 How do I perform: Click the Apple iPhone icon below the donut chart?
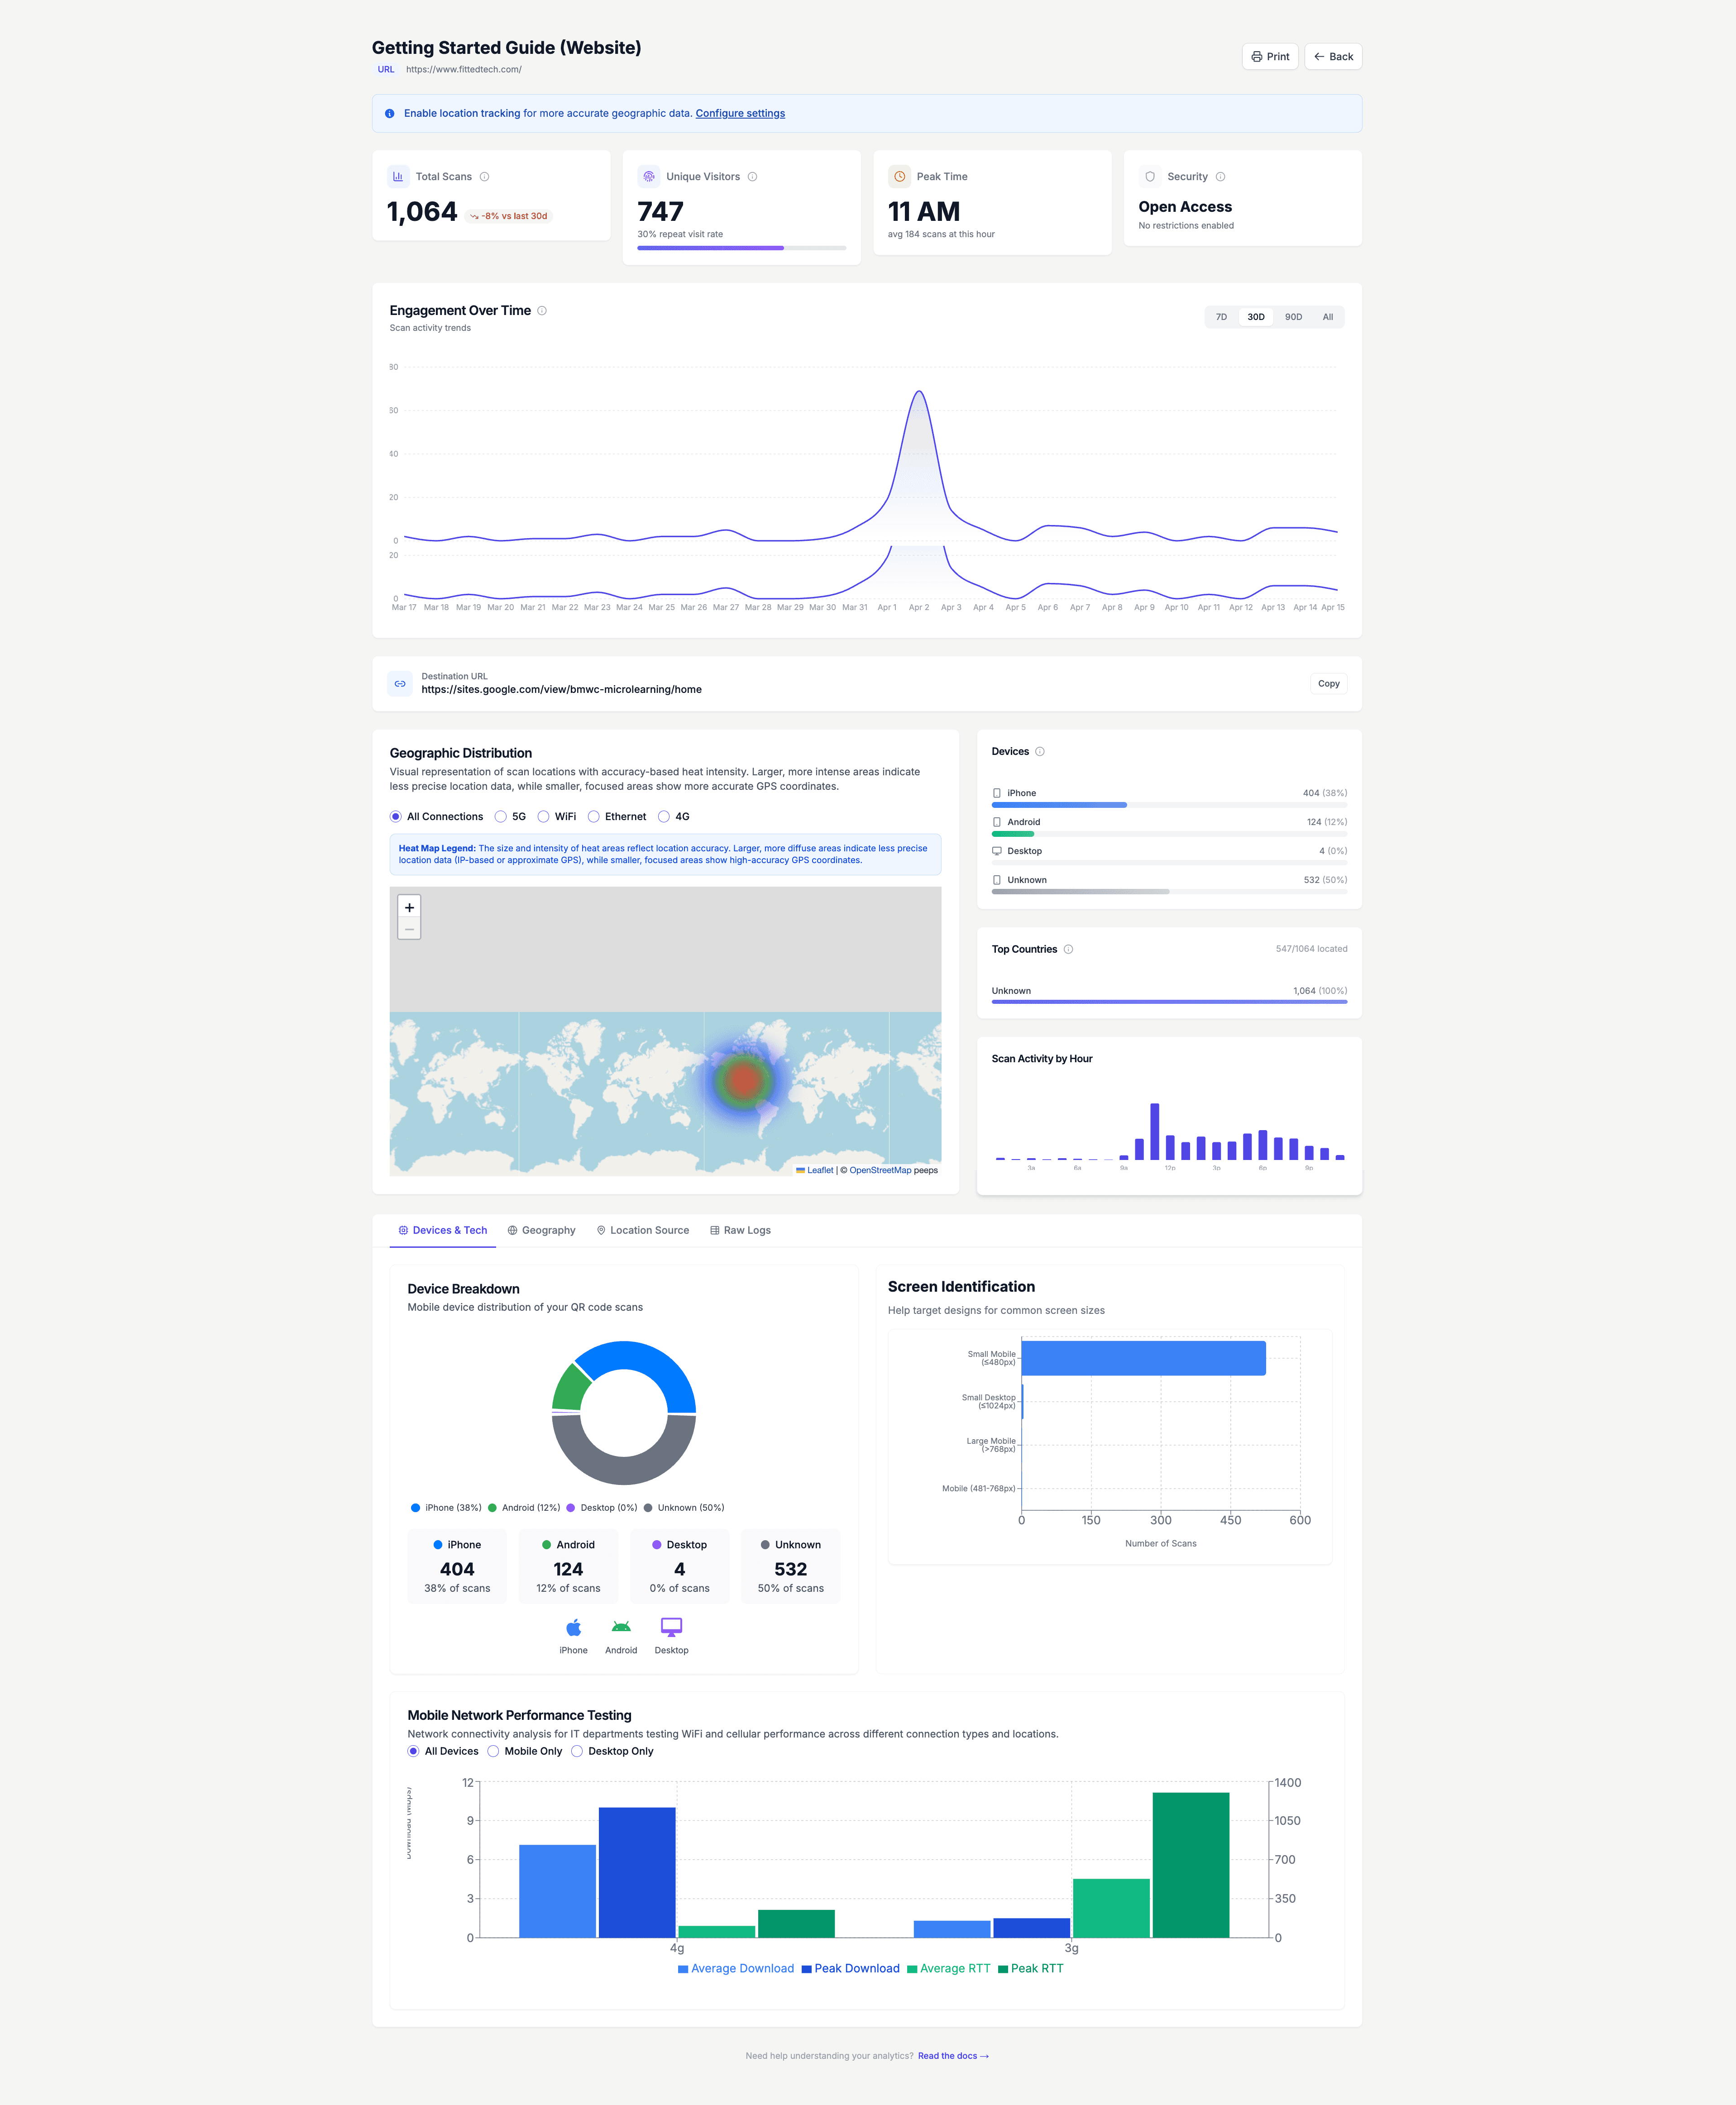pyautogui.click(x=573, y=1626)
